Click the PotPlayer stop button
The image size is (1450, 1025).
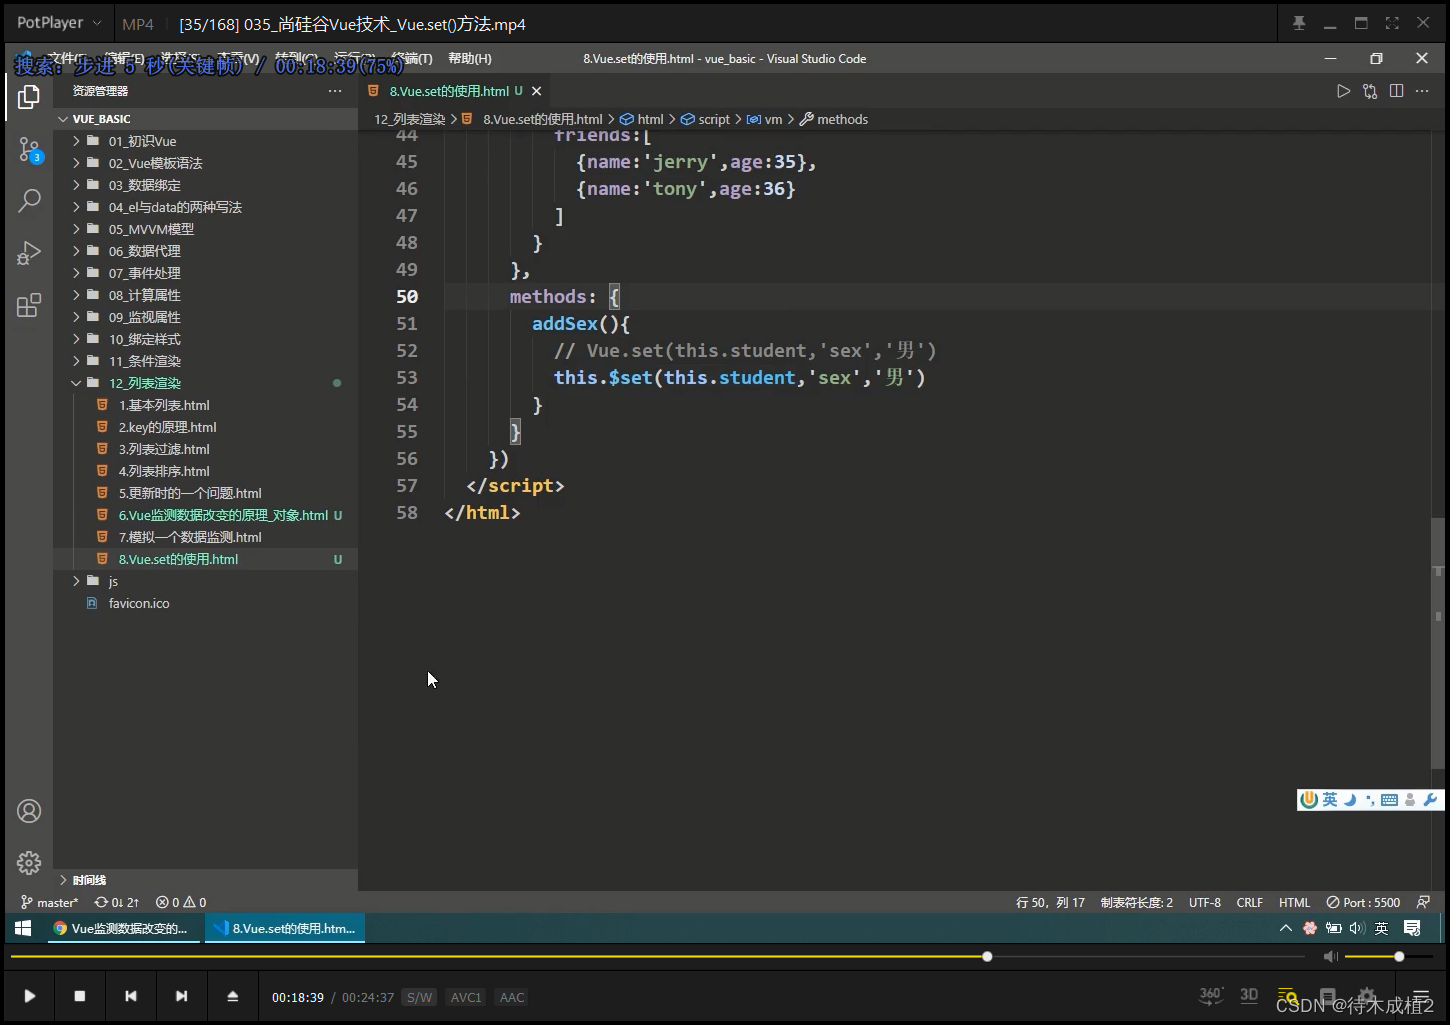tap(80, 996)
